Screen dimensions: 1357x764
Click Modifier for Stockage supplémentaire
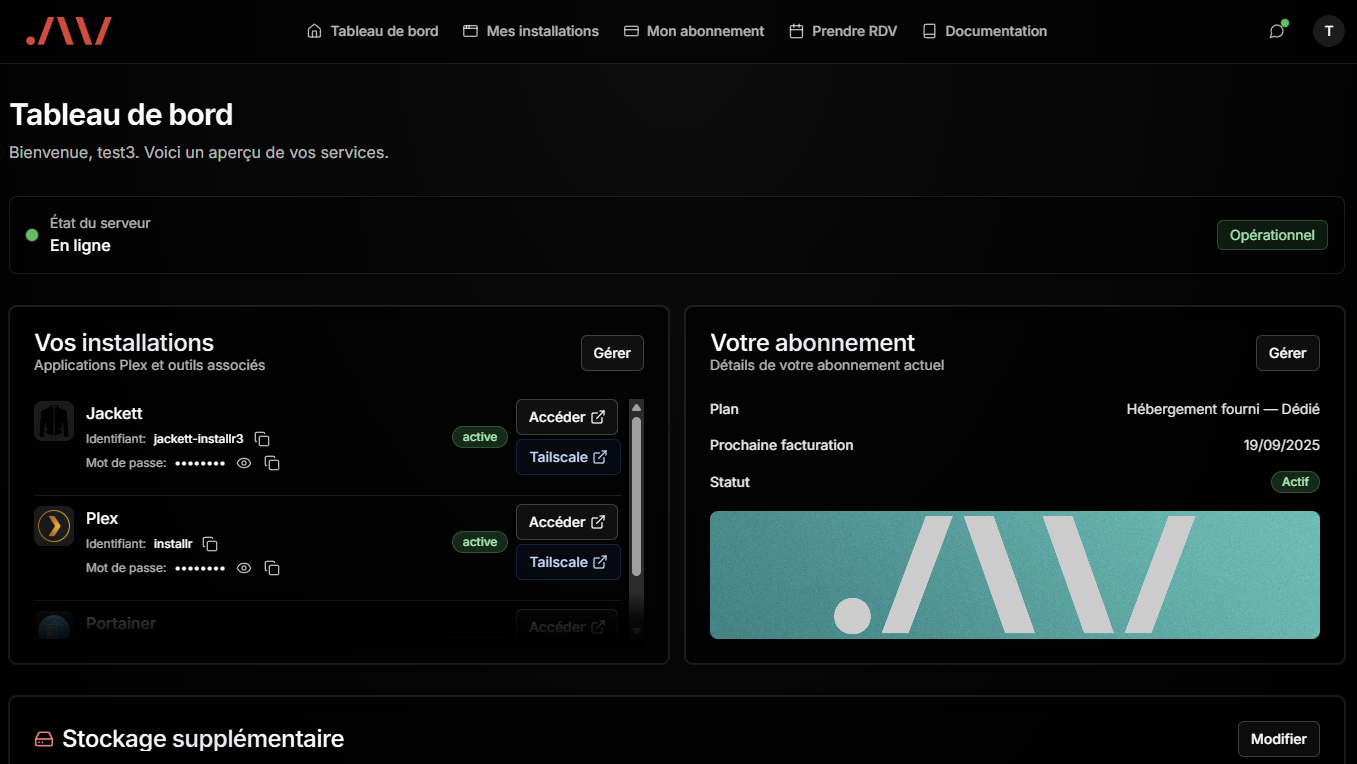1278,738
